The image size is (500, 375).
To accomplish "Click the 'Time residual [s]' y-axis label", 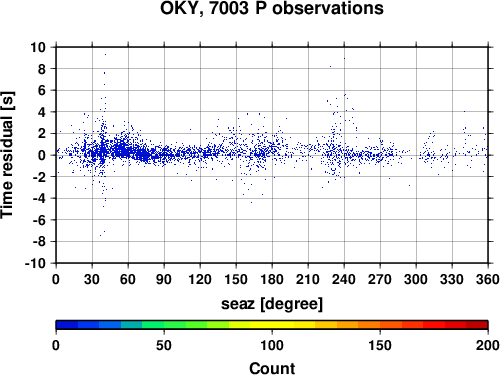I will 7,155.
